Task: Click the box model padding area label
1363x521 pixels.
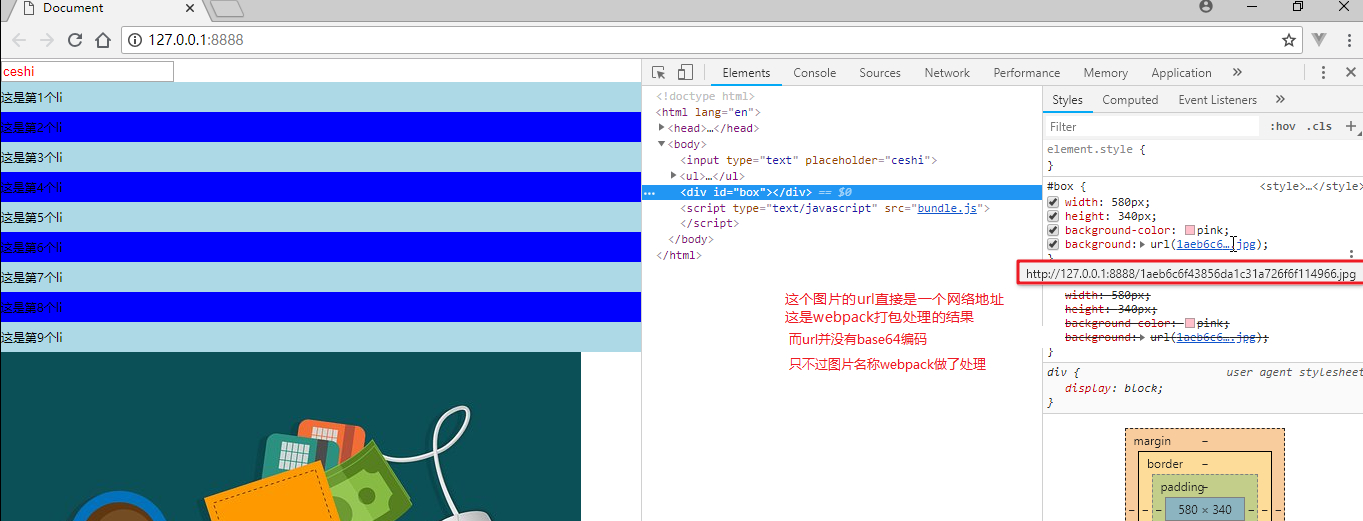Action: [1182, 487]
